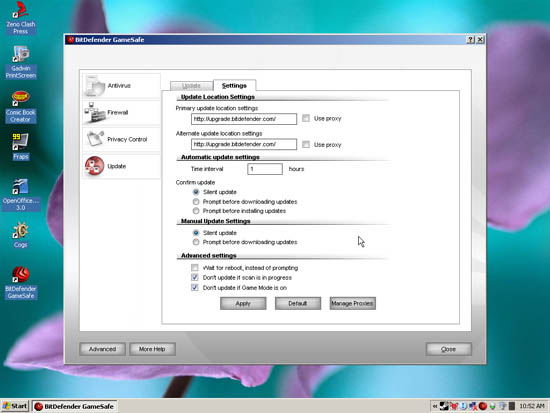Click the network disconnected tray icon
Viewport: 550px width, 413px height.
point(473,406)
